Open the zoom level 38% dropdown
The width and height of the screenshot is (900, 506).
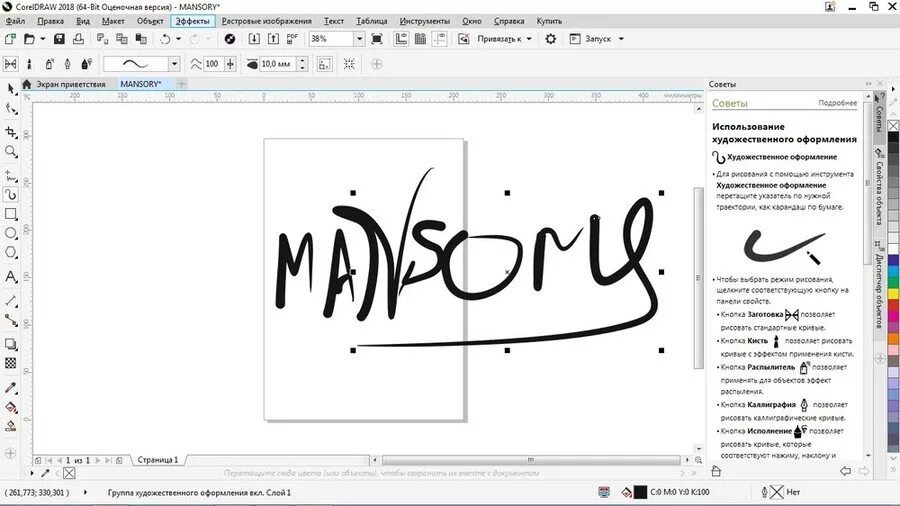click(359, 39)
